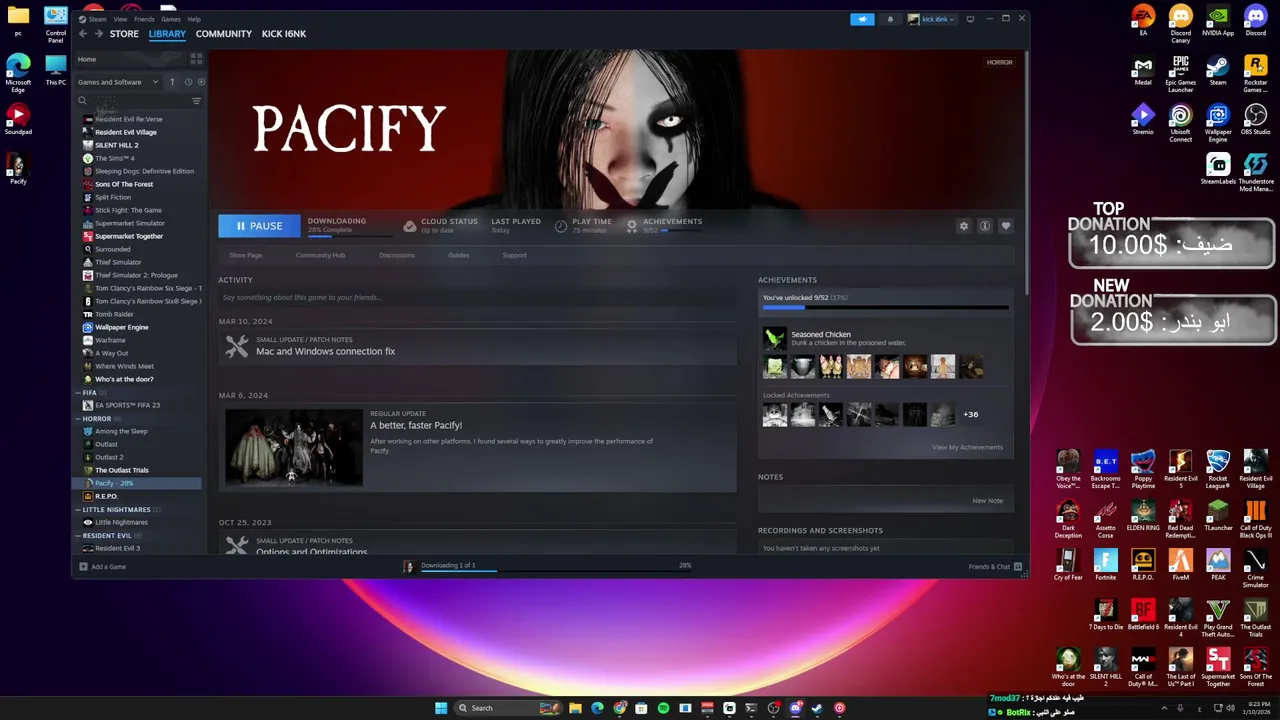Screen dimensions: 1280x720
Task: Open Recycle/Control Panel desktop icon
Action: click(56, 24)
